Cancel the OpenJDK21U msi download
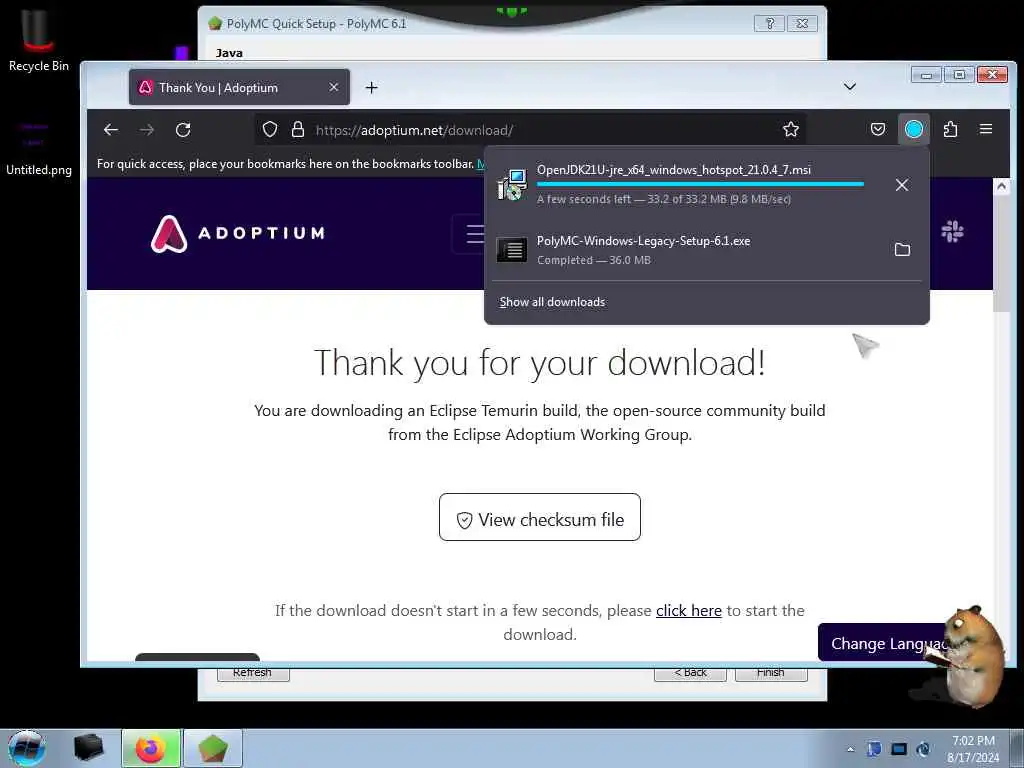Viewport: 1024px width, 768px height. point(902,185)
